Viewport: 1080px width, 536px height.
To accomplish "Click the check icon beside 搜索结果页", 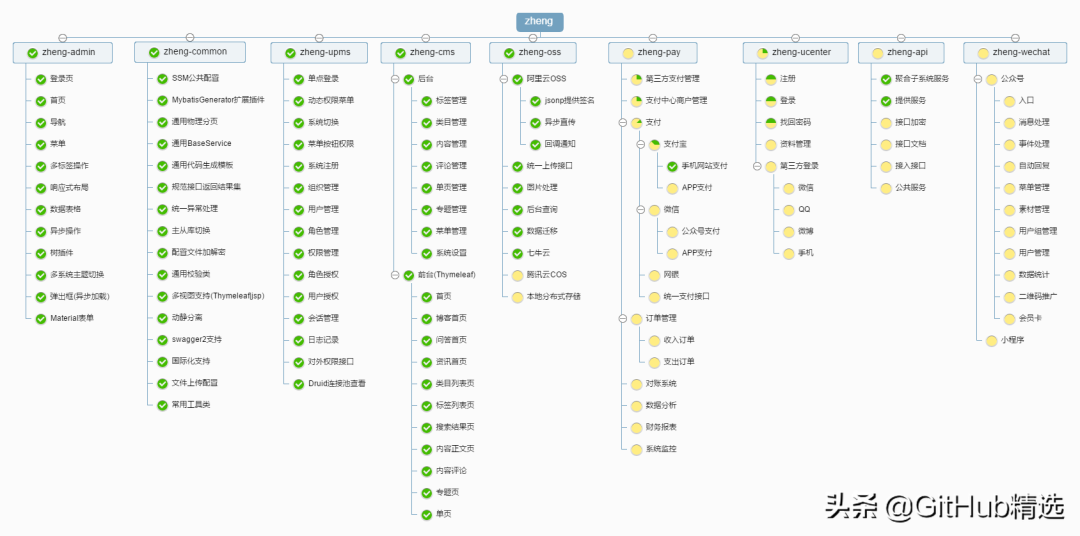I will pyautogui.click(x=426, y=427).
